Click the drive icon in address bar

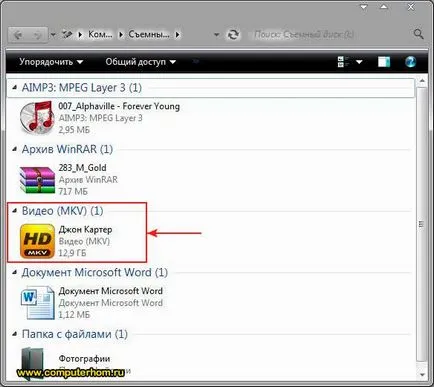pyautogui.click(x=67, y=34)
